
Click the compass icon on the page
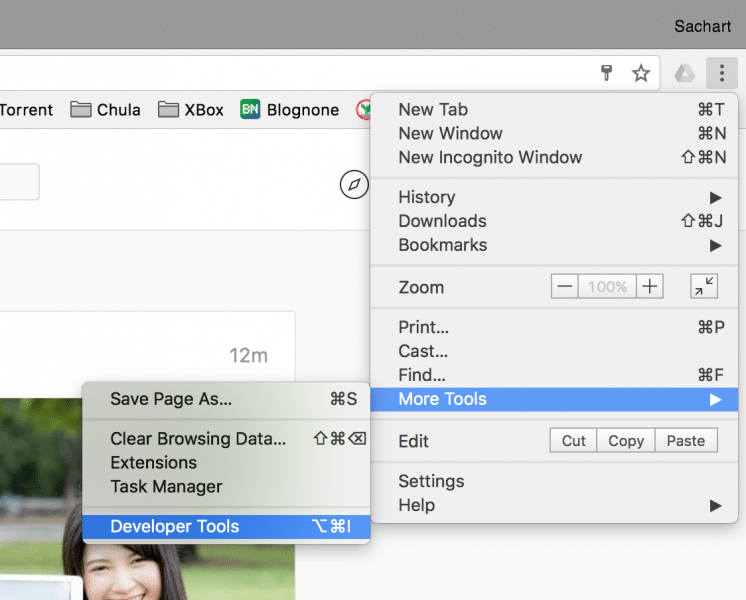tap(354, 185)
